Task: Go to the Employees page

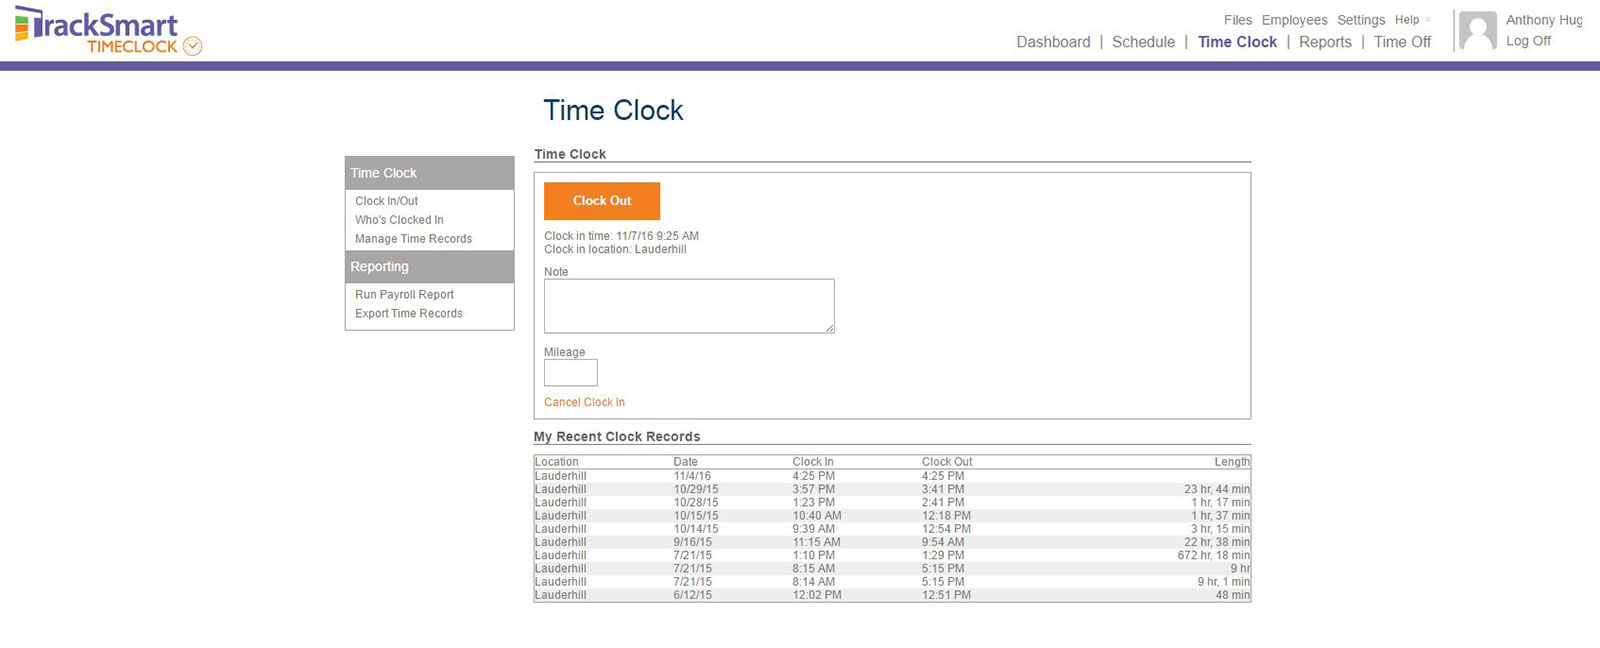Action: click(x=1294, y=20)
